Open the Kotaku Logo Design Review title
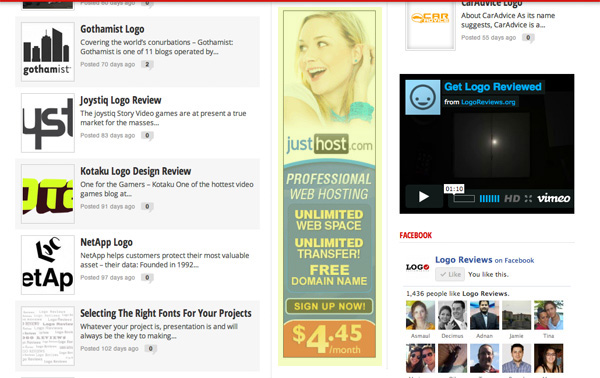 (135, 171)
